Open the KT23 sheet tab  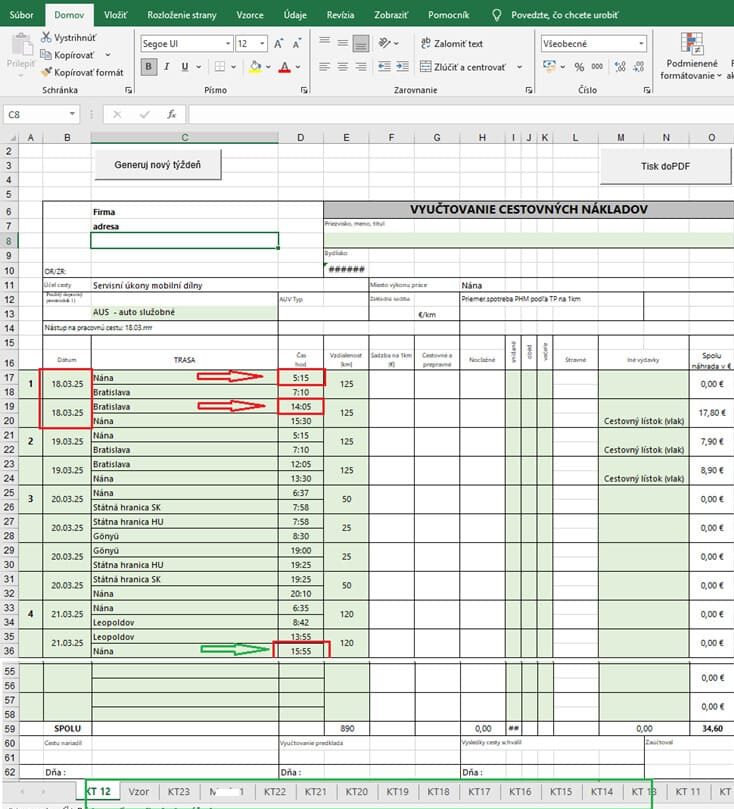(x=178, y=791)
